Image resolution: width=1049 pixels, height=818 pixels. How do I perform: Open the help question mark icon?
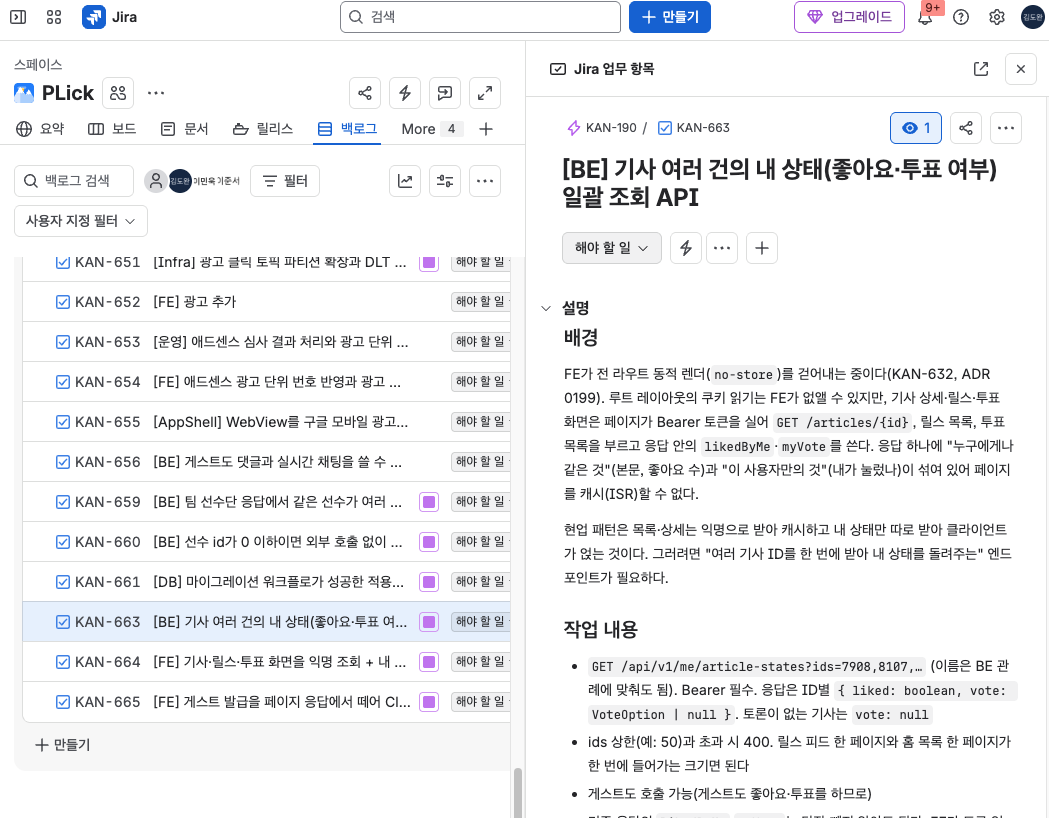coord(961,17)
